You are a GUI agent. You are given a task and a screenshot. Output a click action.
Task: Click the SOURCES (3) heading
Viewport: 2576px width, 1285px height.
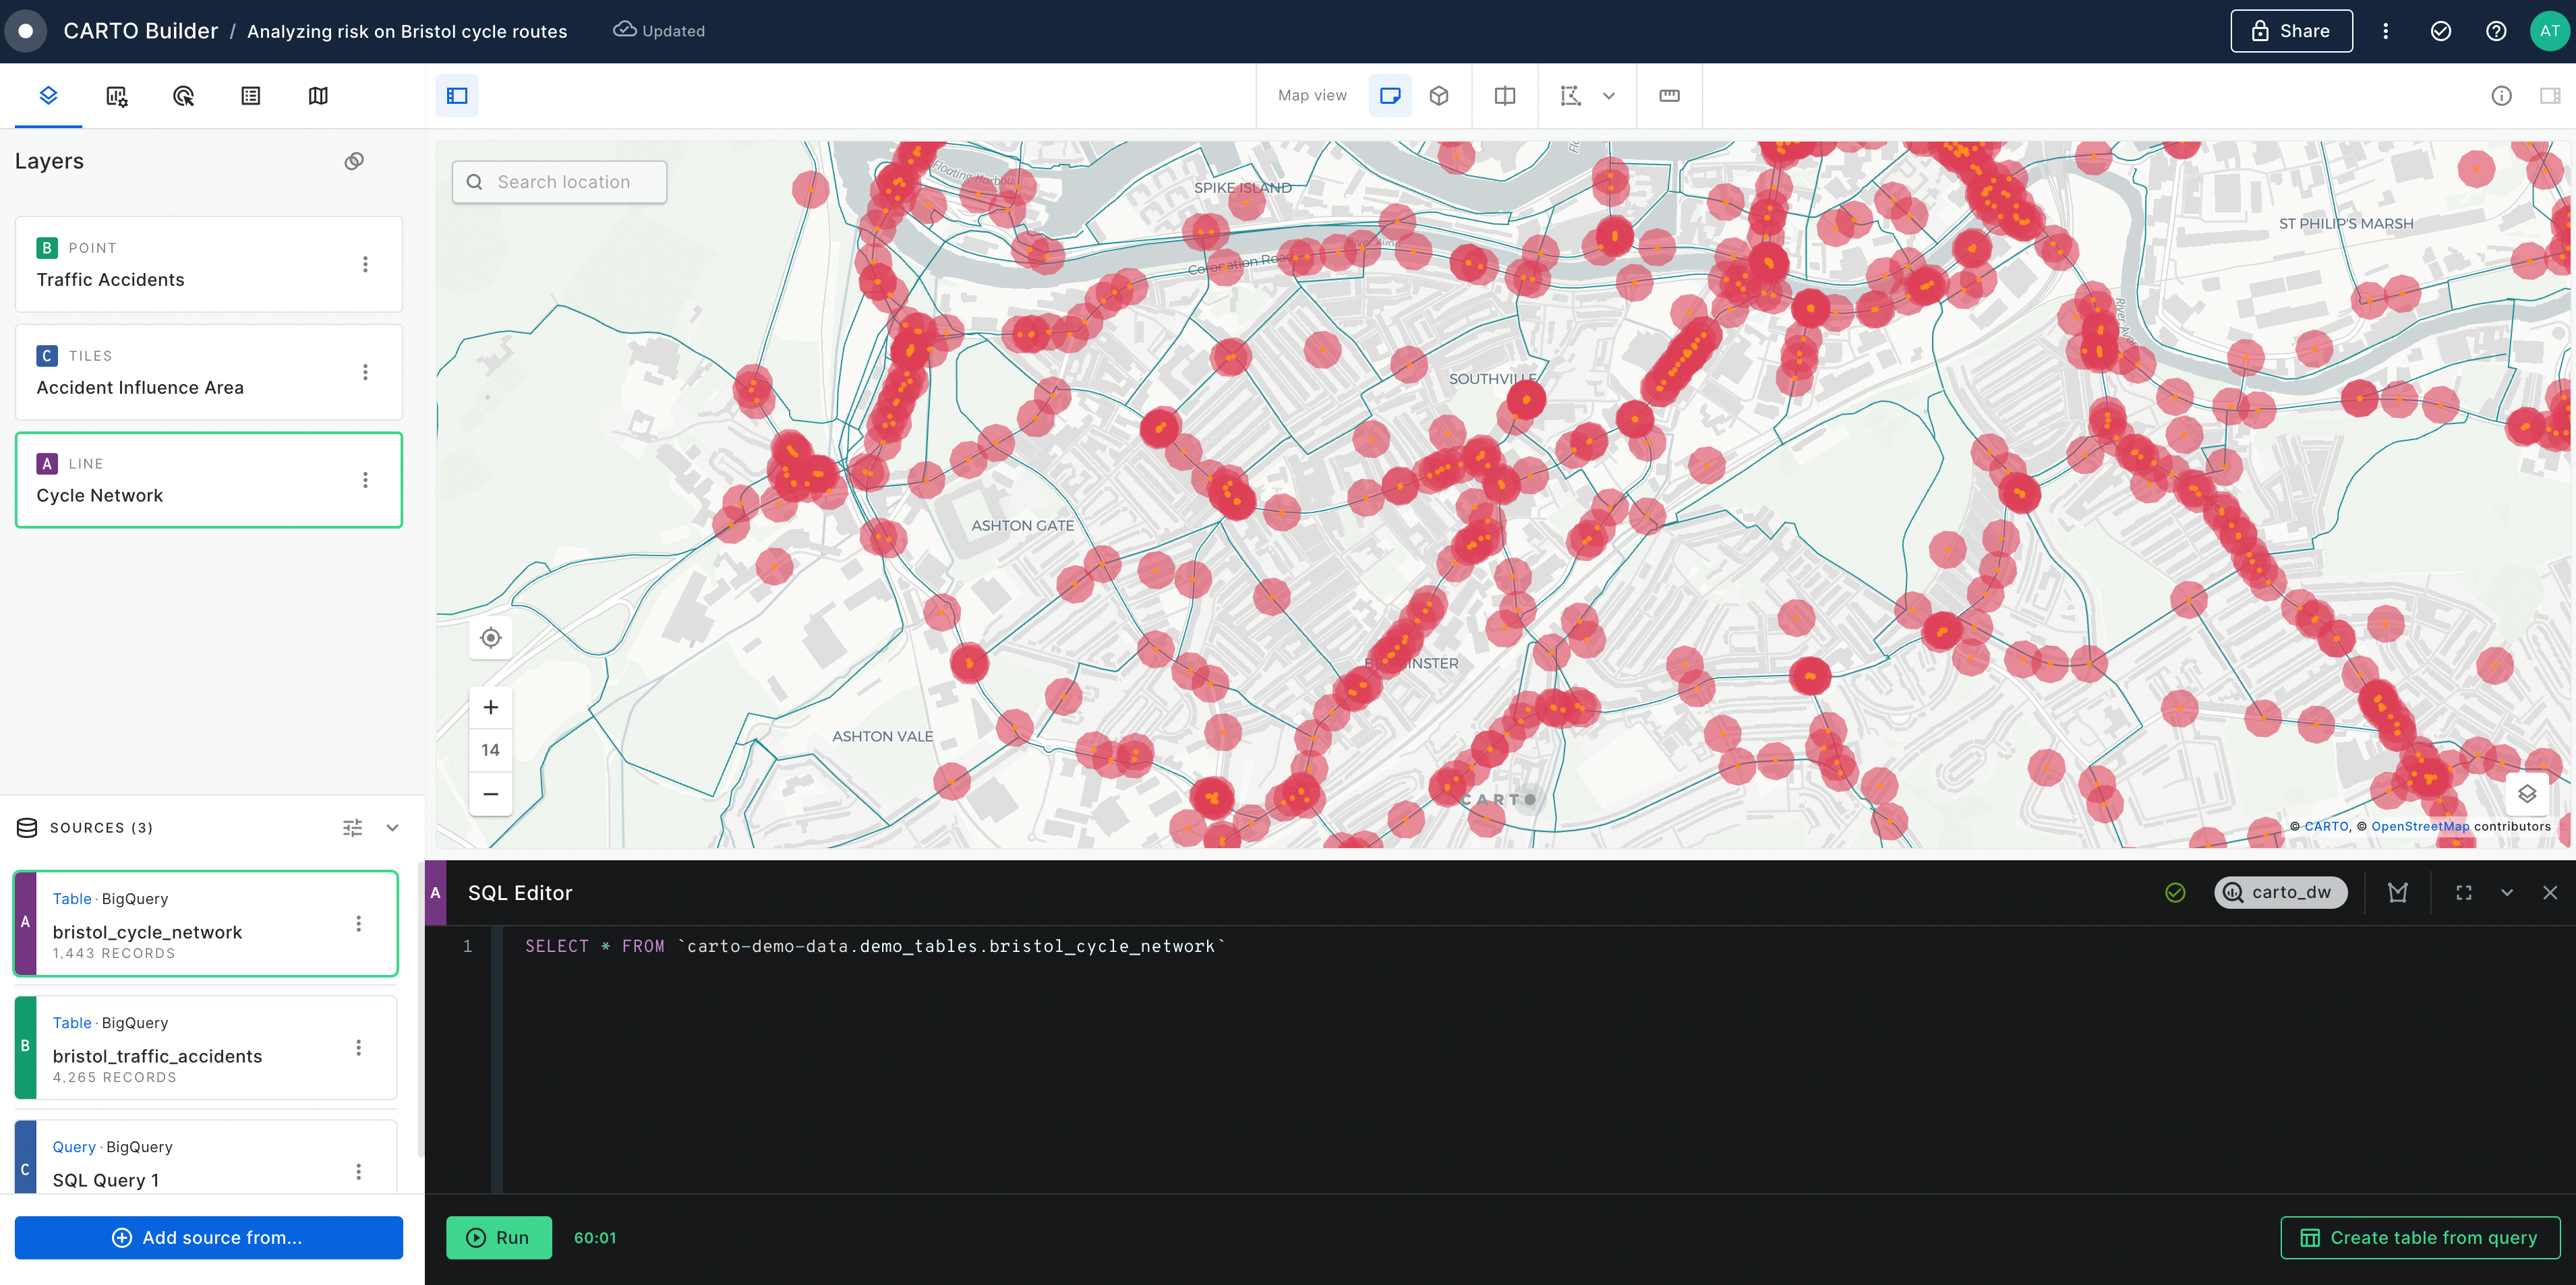tap(101, 827)
